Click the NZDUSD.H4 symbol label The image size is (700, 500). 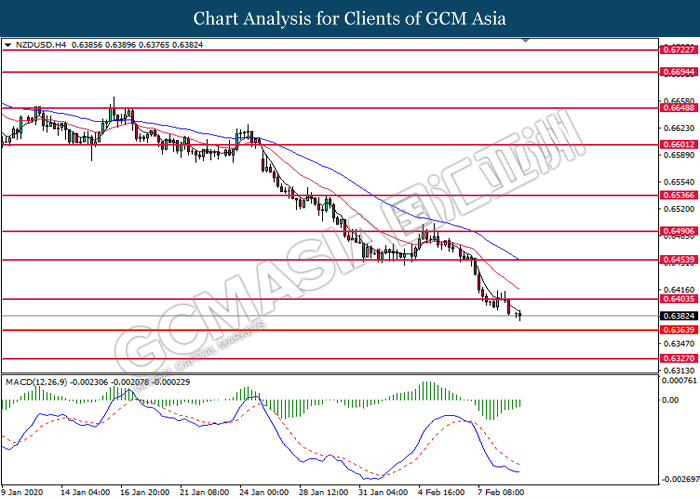[41, 45]
